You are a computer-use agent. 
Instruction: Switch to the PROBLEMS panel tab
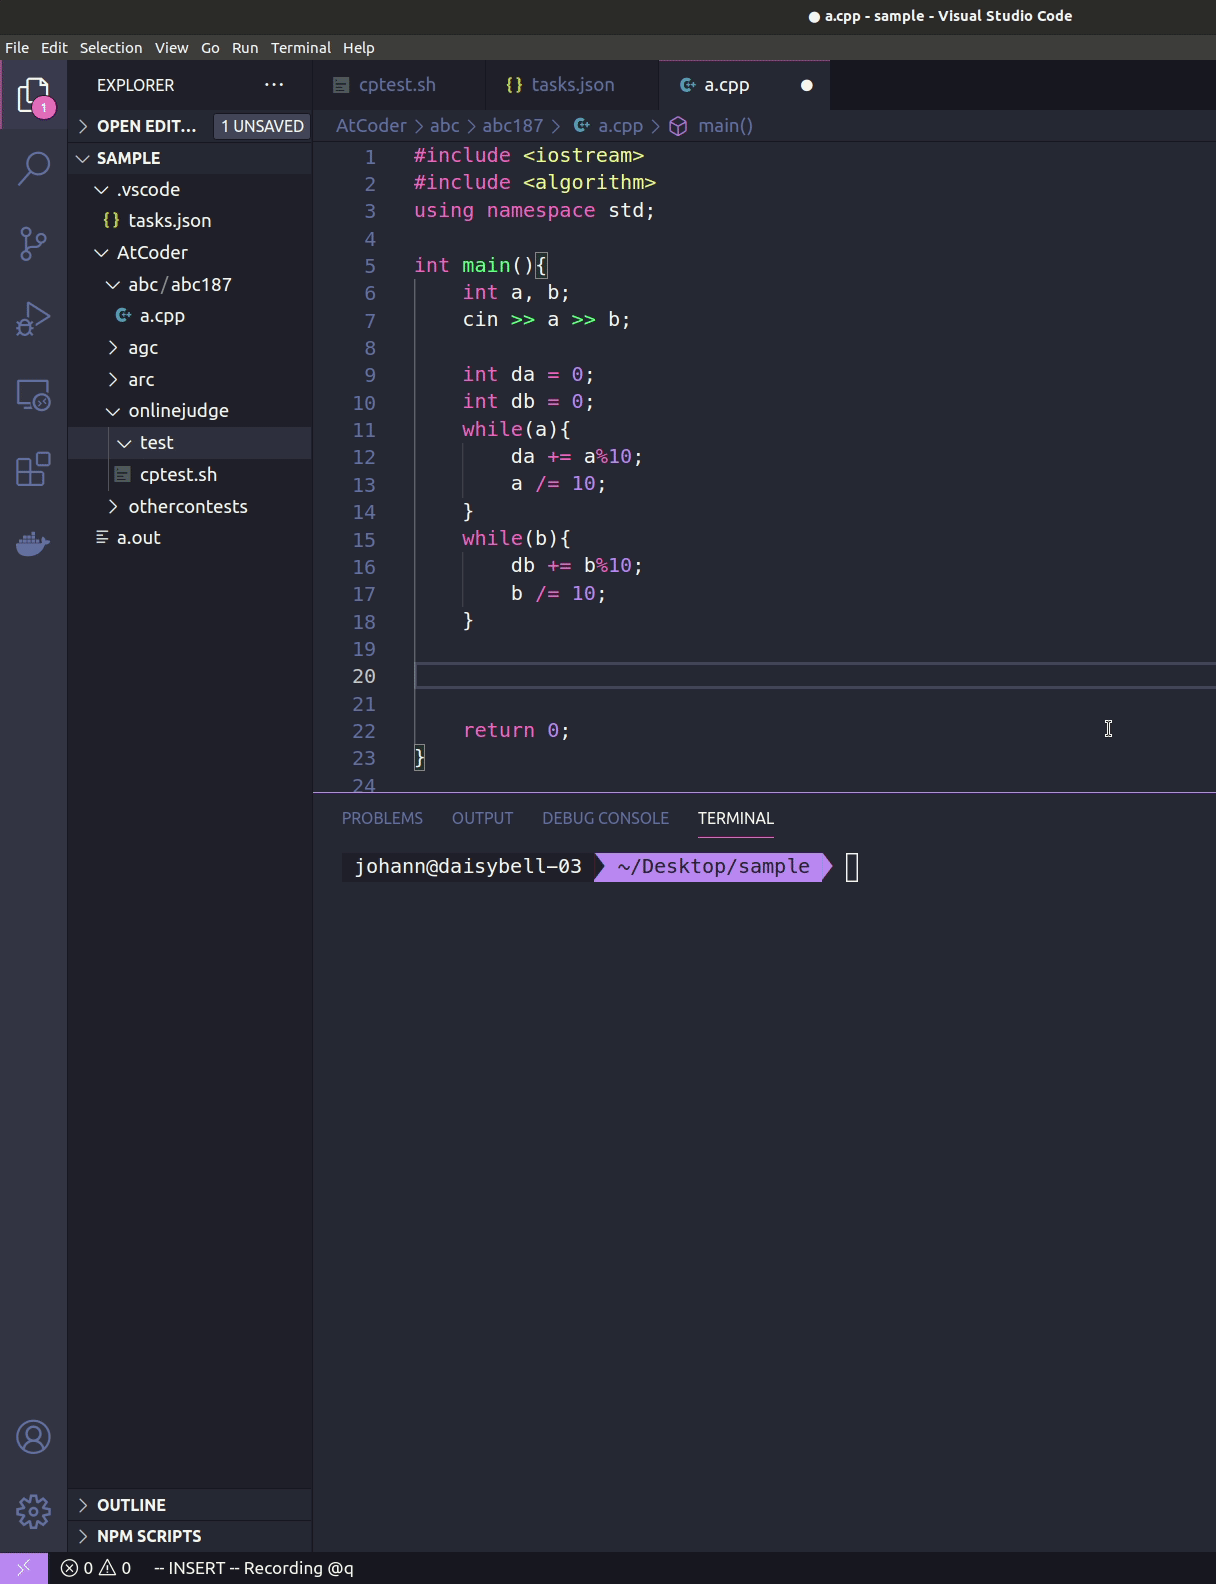tap(382, 818)
